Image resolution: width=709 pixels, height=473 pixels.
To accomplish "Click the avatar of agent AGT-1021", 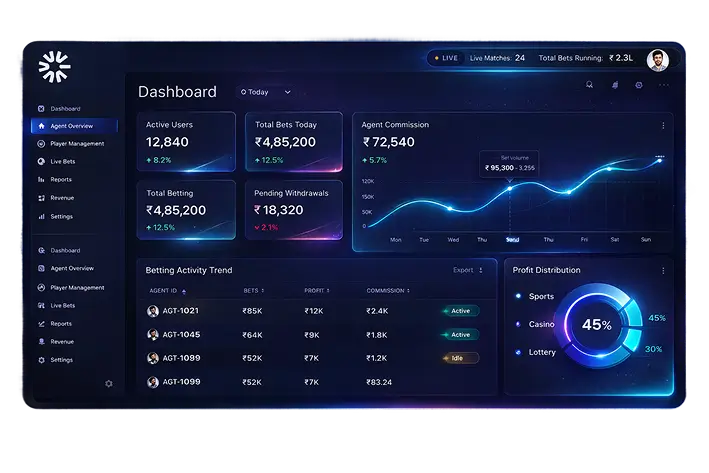I will 153,311.
